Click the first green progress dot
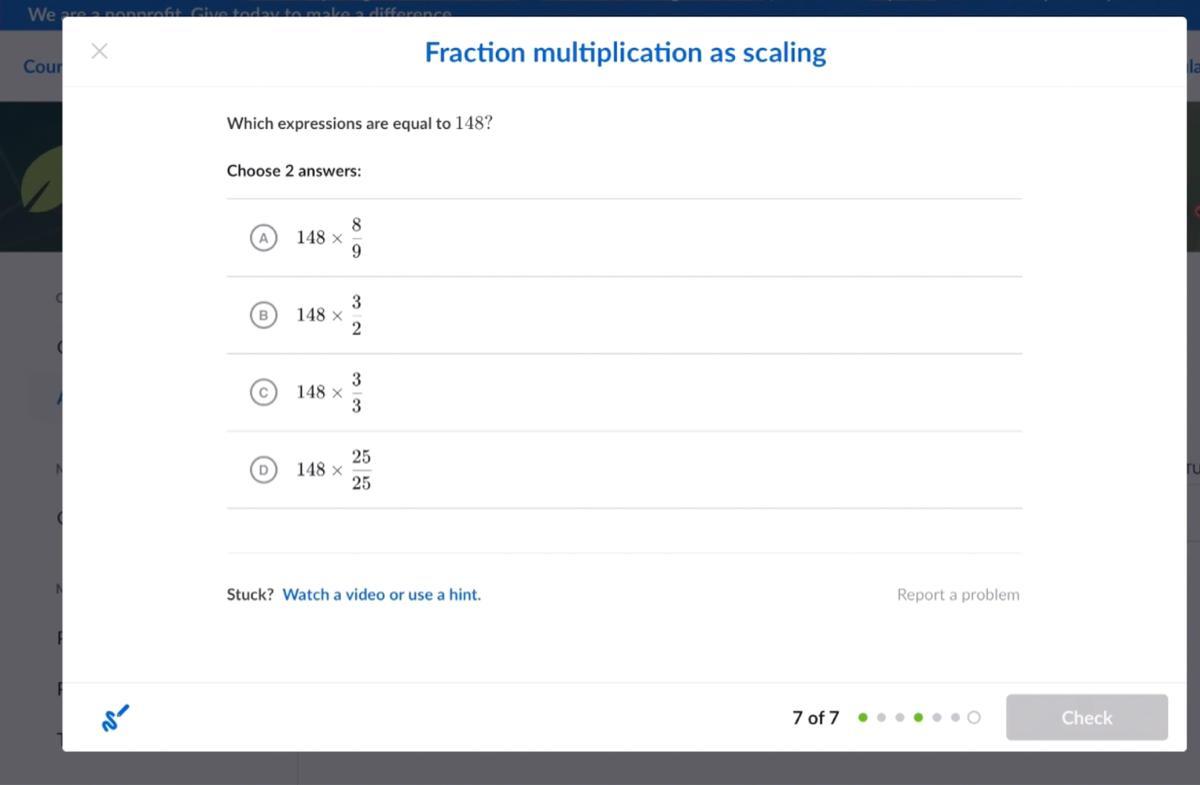The width and height of the screenshot is (1200, 785). pos(863,717)
